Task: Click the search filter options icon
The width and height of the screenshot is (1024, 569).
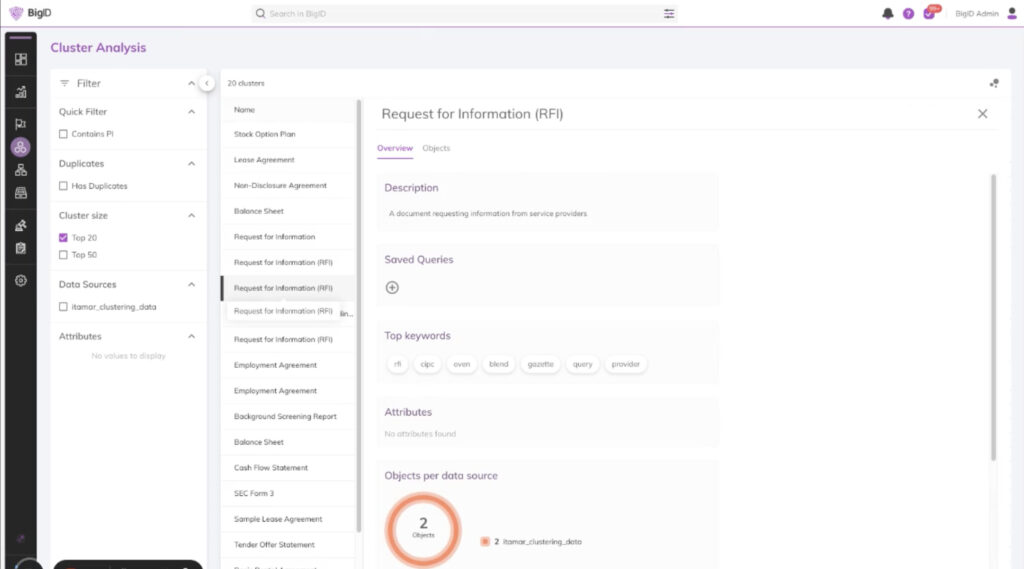Action: tap(669, 14)
